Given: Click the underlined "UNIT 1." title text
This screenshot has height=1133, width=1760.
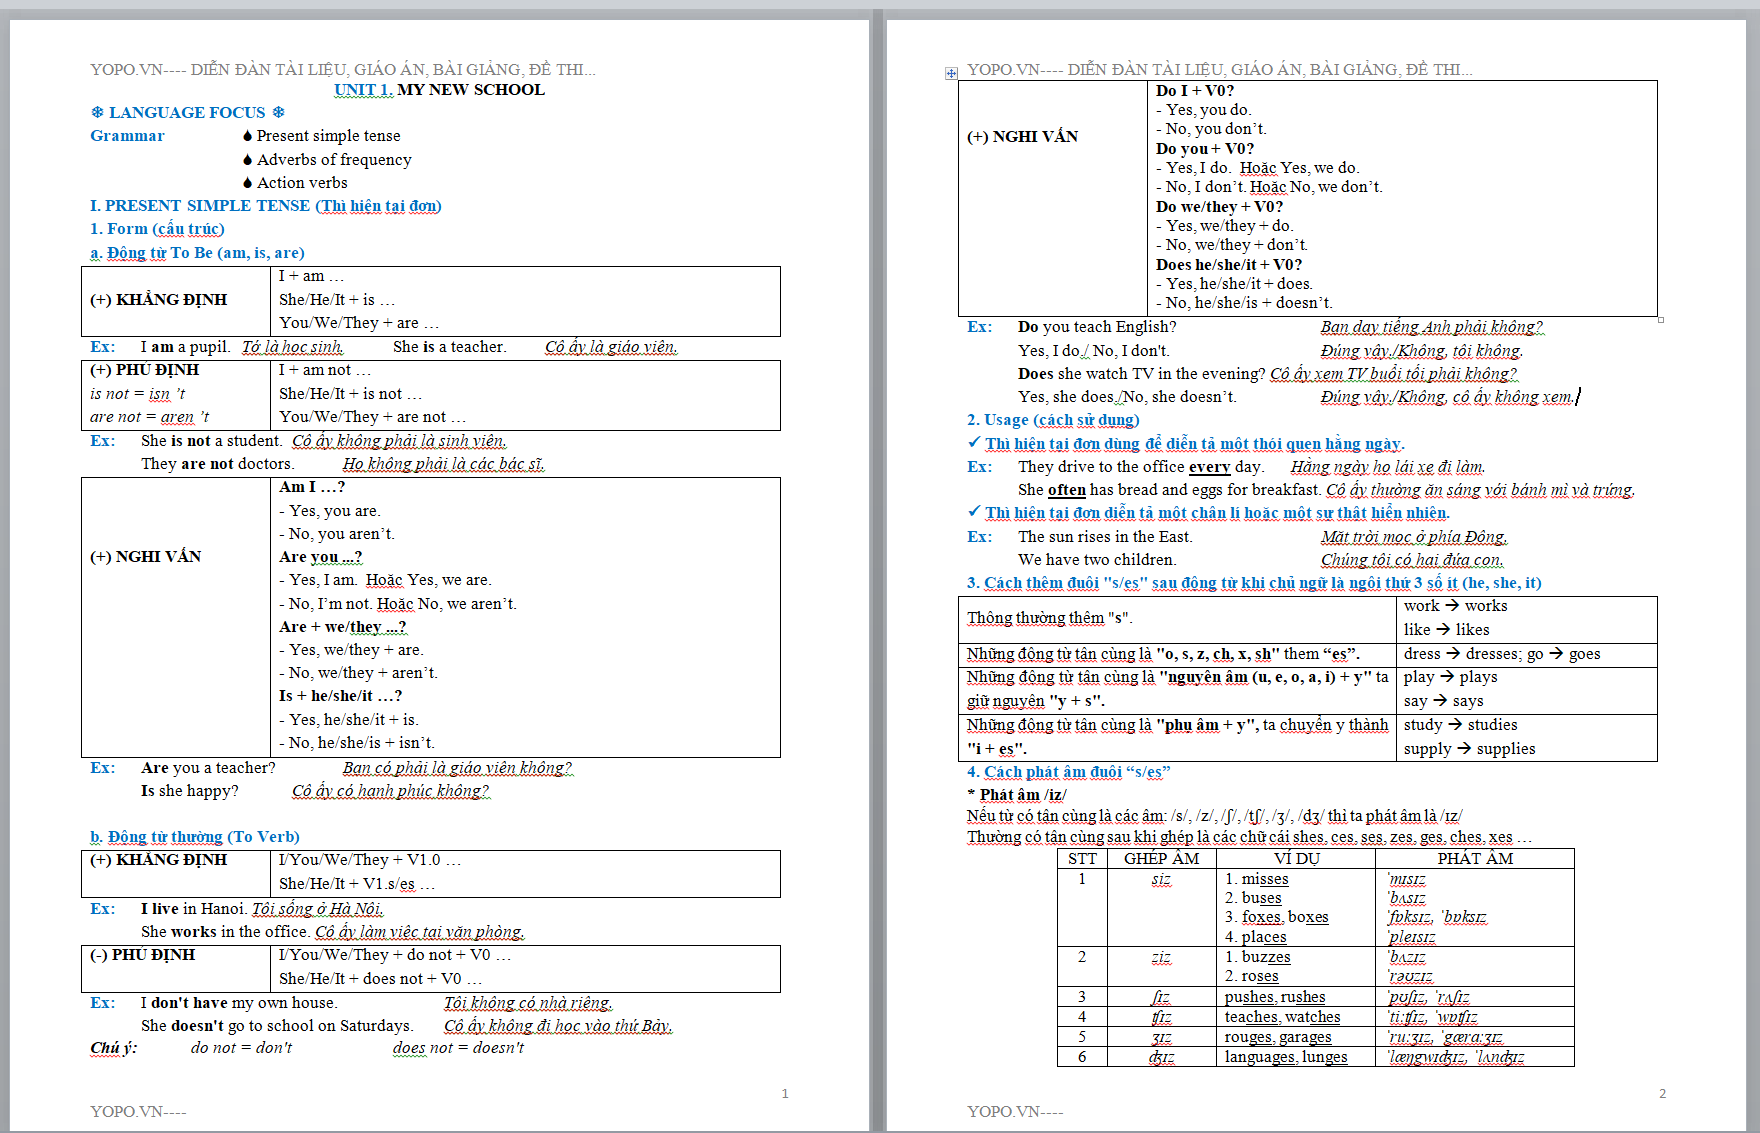Looking at the screenshot, I should pos(363,90).
